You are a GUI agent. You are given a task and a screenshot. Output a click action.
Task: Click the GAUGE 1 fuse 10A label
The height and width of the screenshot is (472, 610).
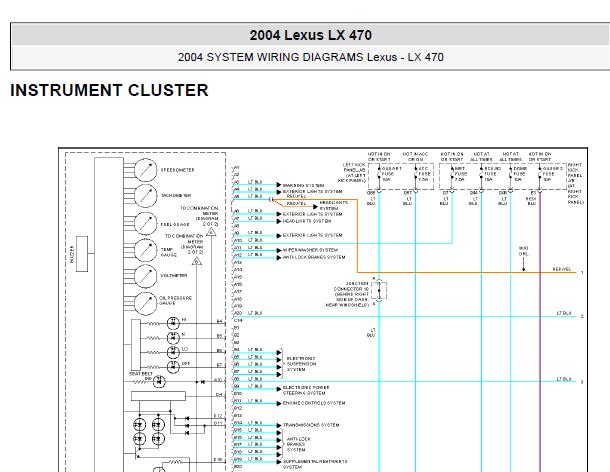pos(391,174)
